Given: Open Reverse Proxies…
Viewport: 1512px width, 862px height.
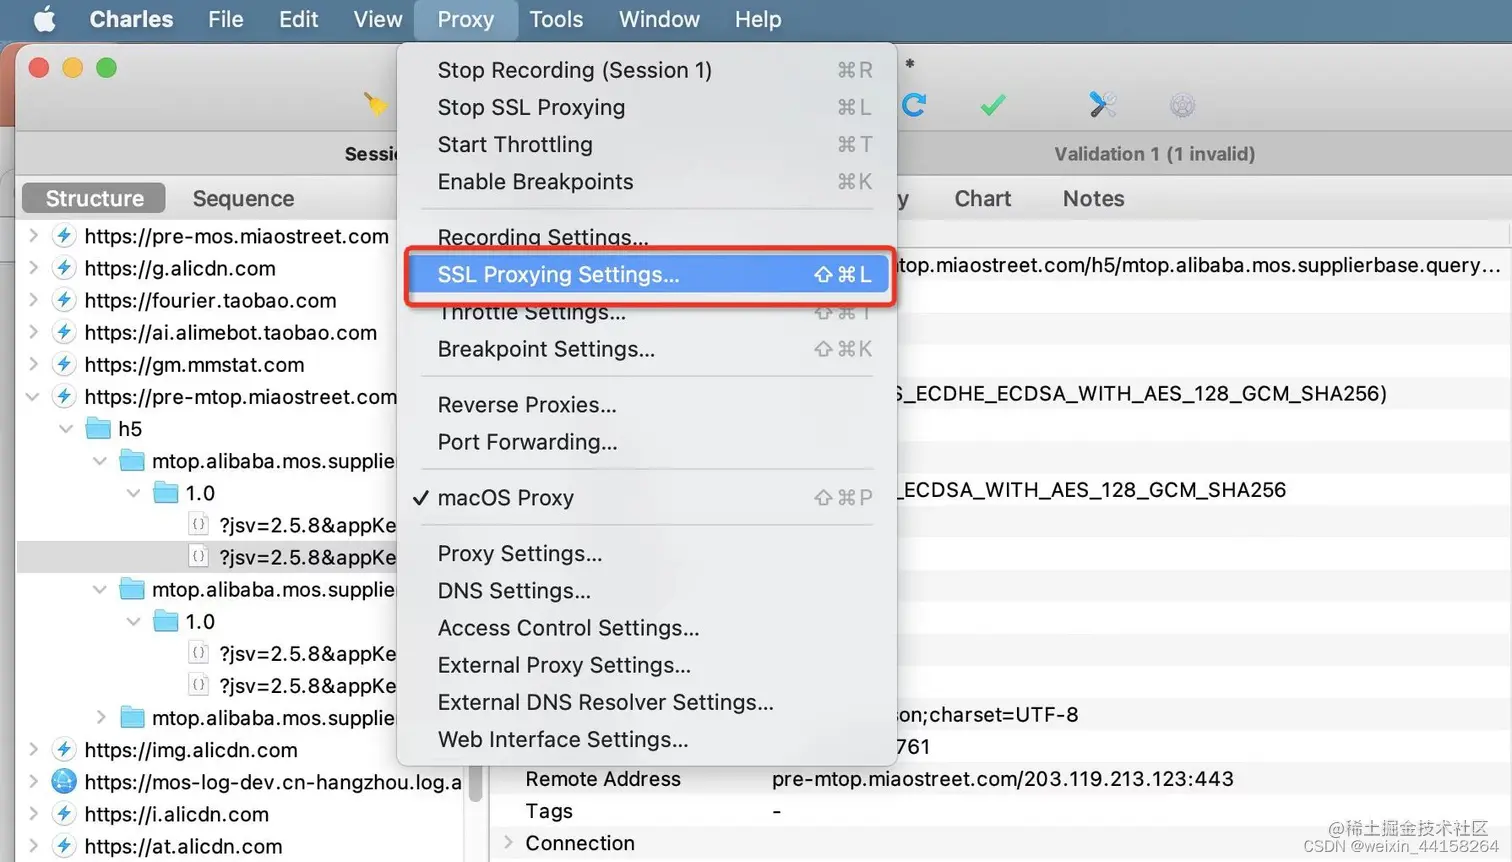Looking at the screenshot, I should [646, 405].
